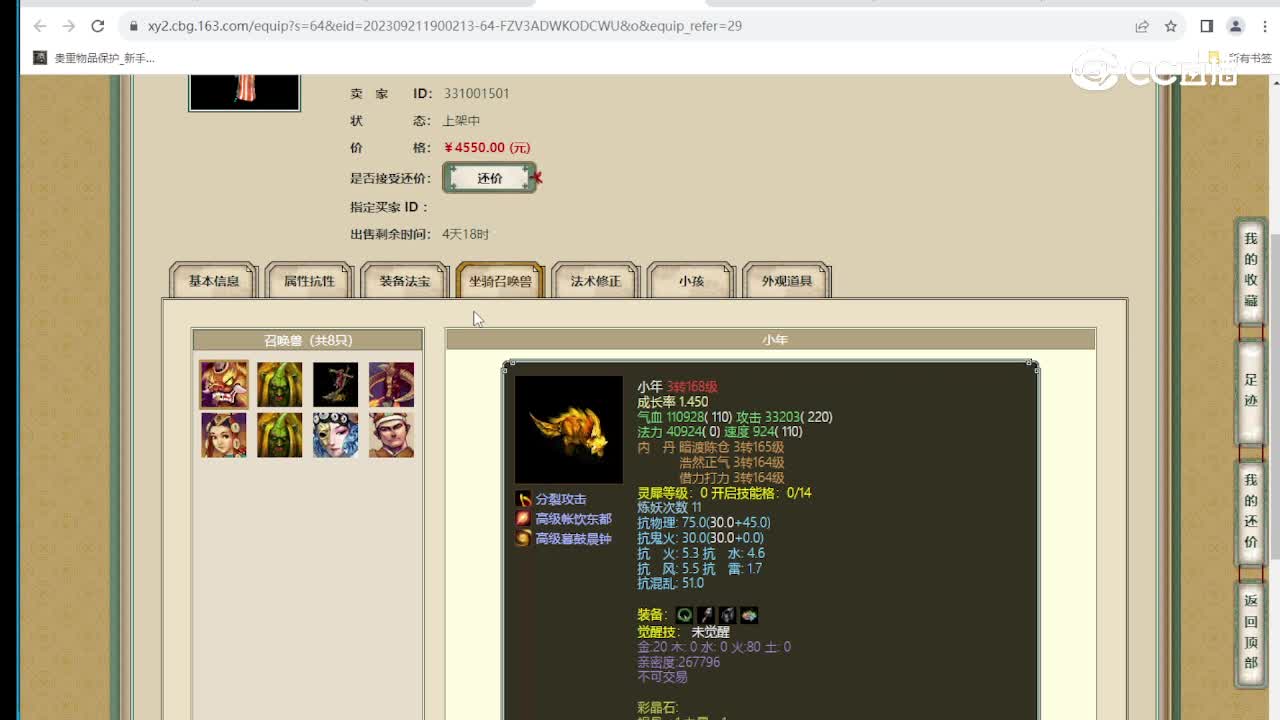Reload the page
Viewport: 1280px width, 720px height.
tap(97, 26)
